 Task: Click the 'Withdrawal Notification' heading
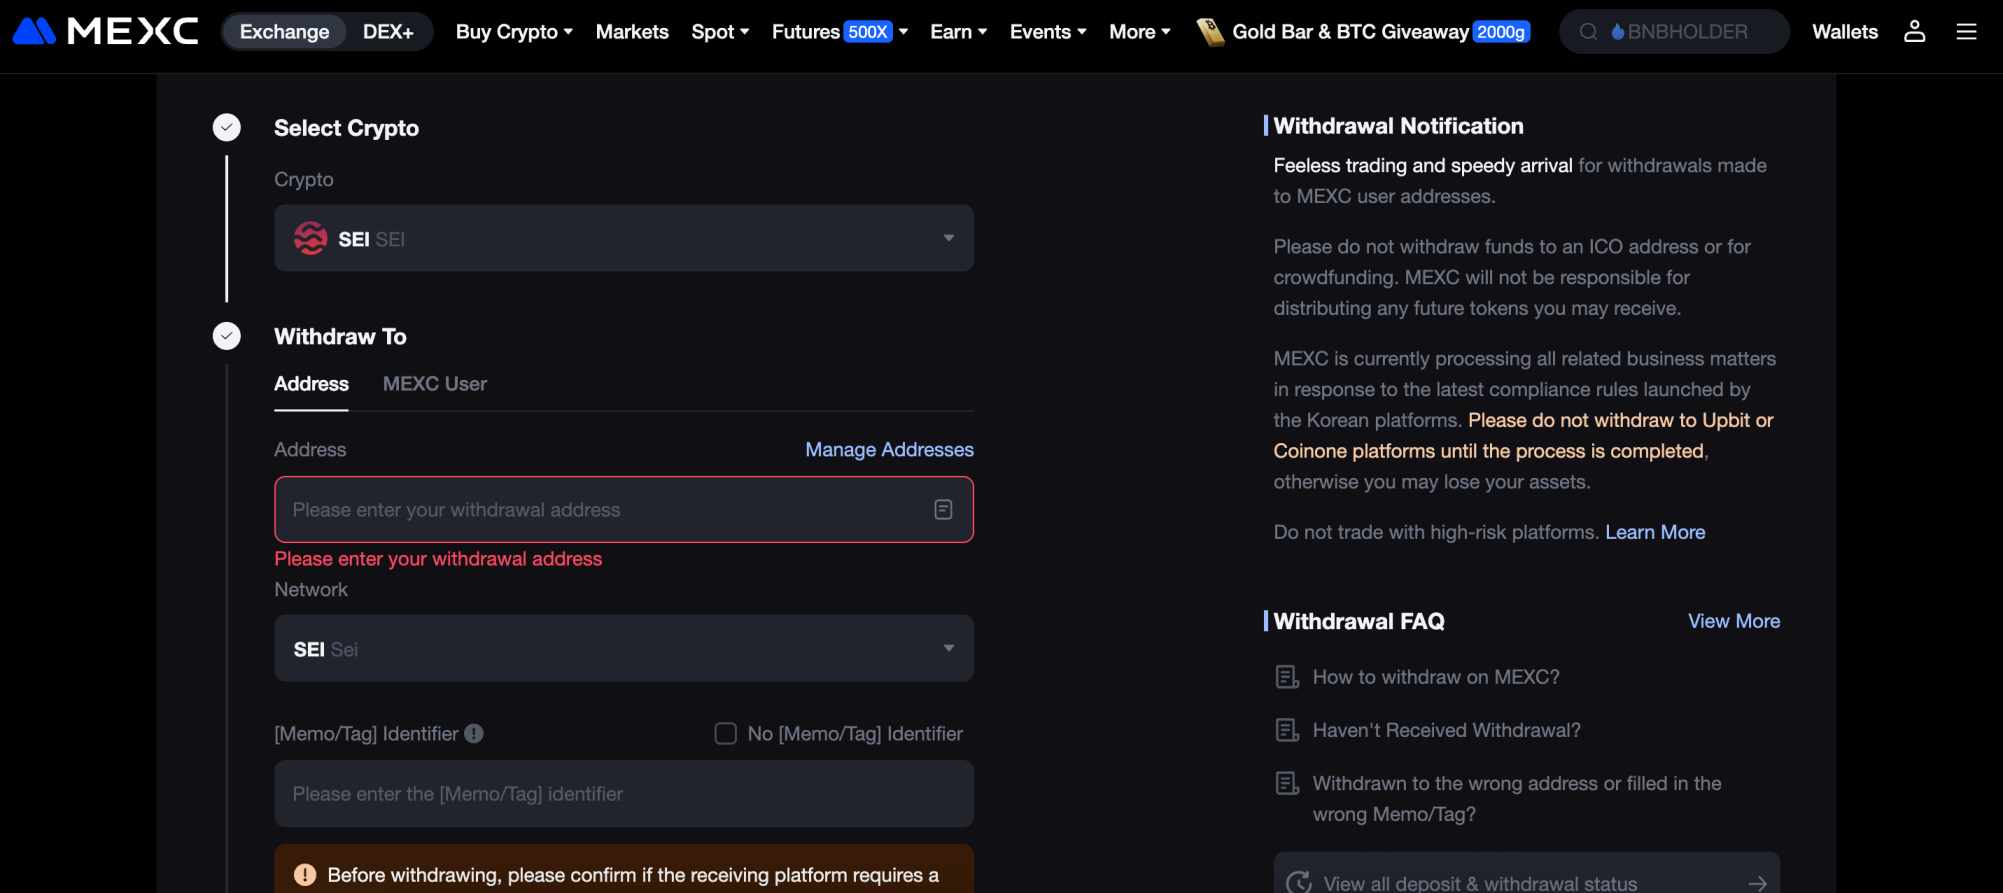pos(1398,126)
